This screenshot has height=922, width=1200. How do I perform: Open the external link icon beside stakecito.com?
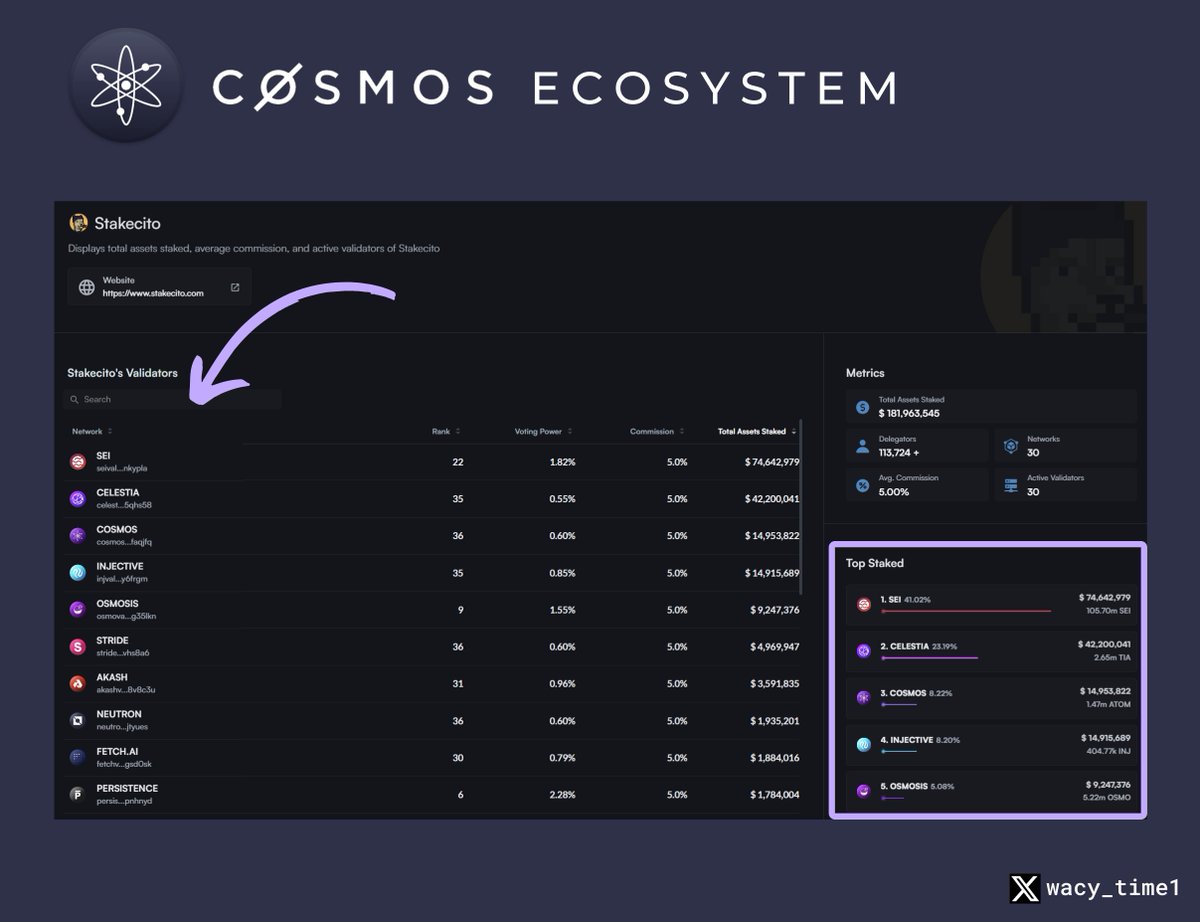point(235,287)
